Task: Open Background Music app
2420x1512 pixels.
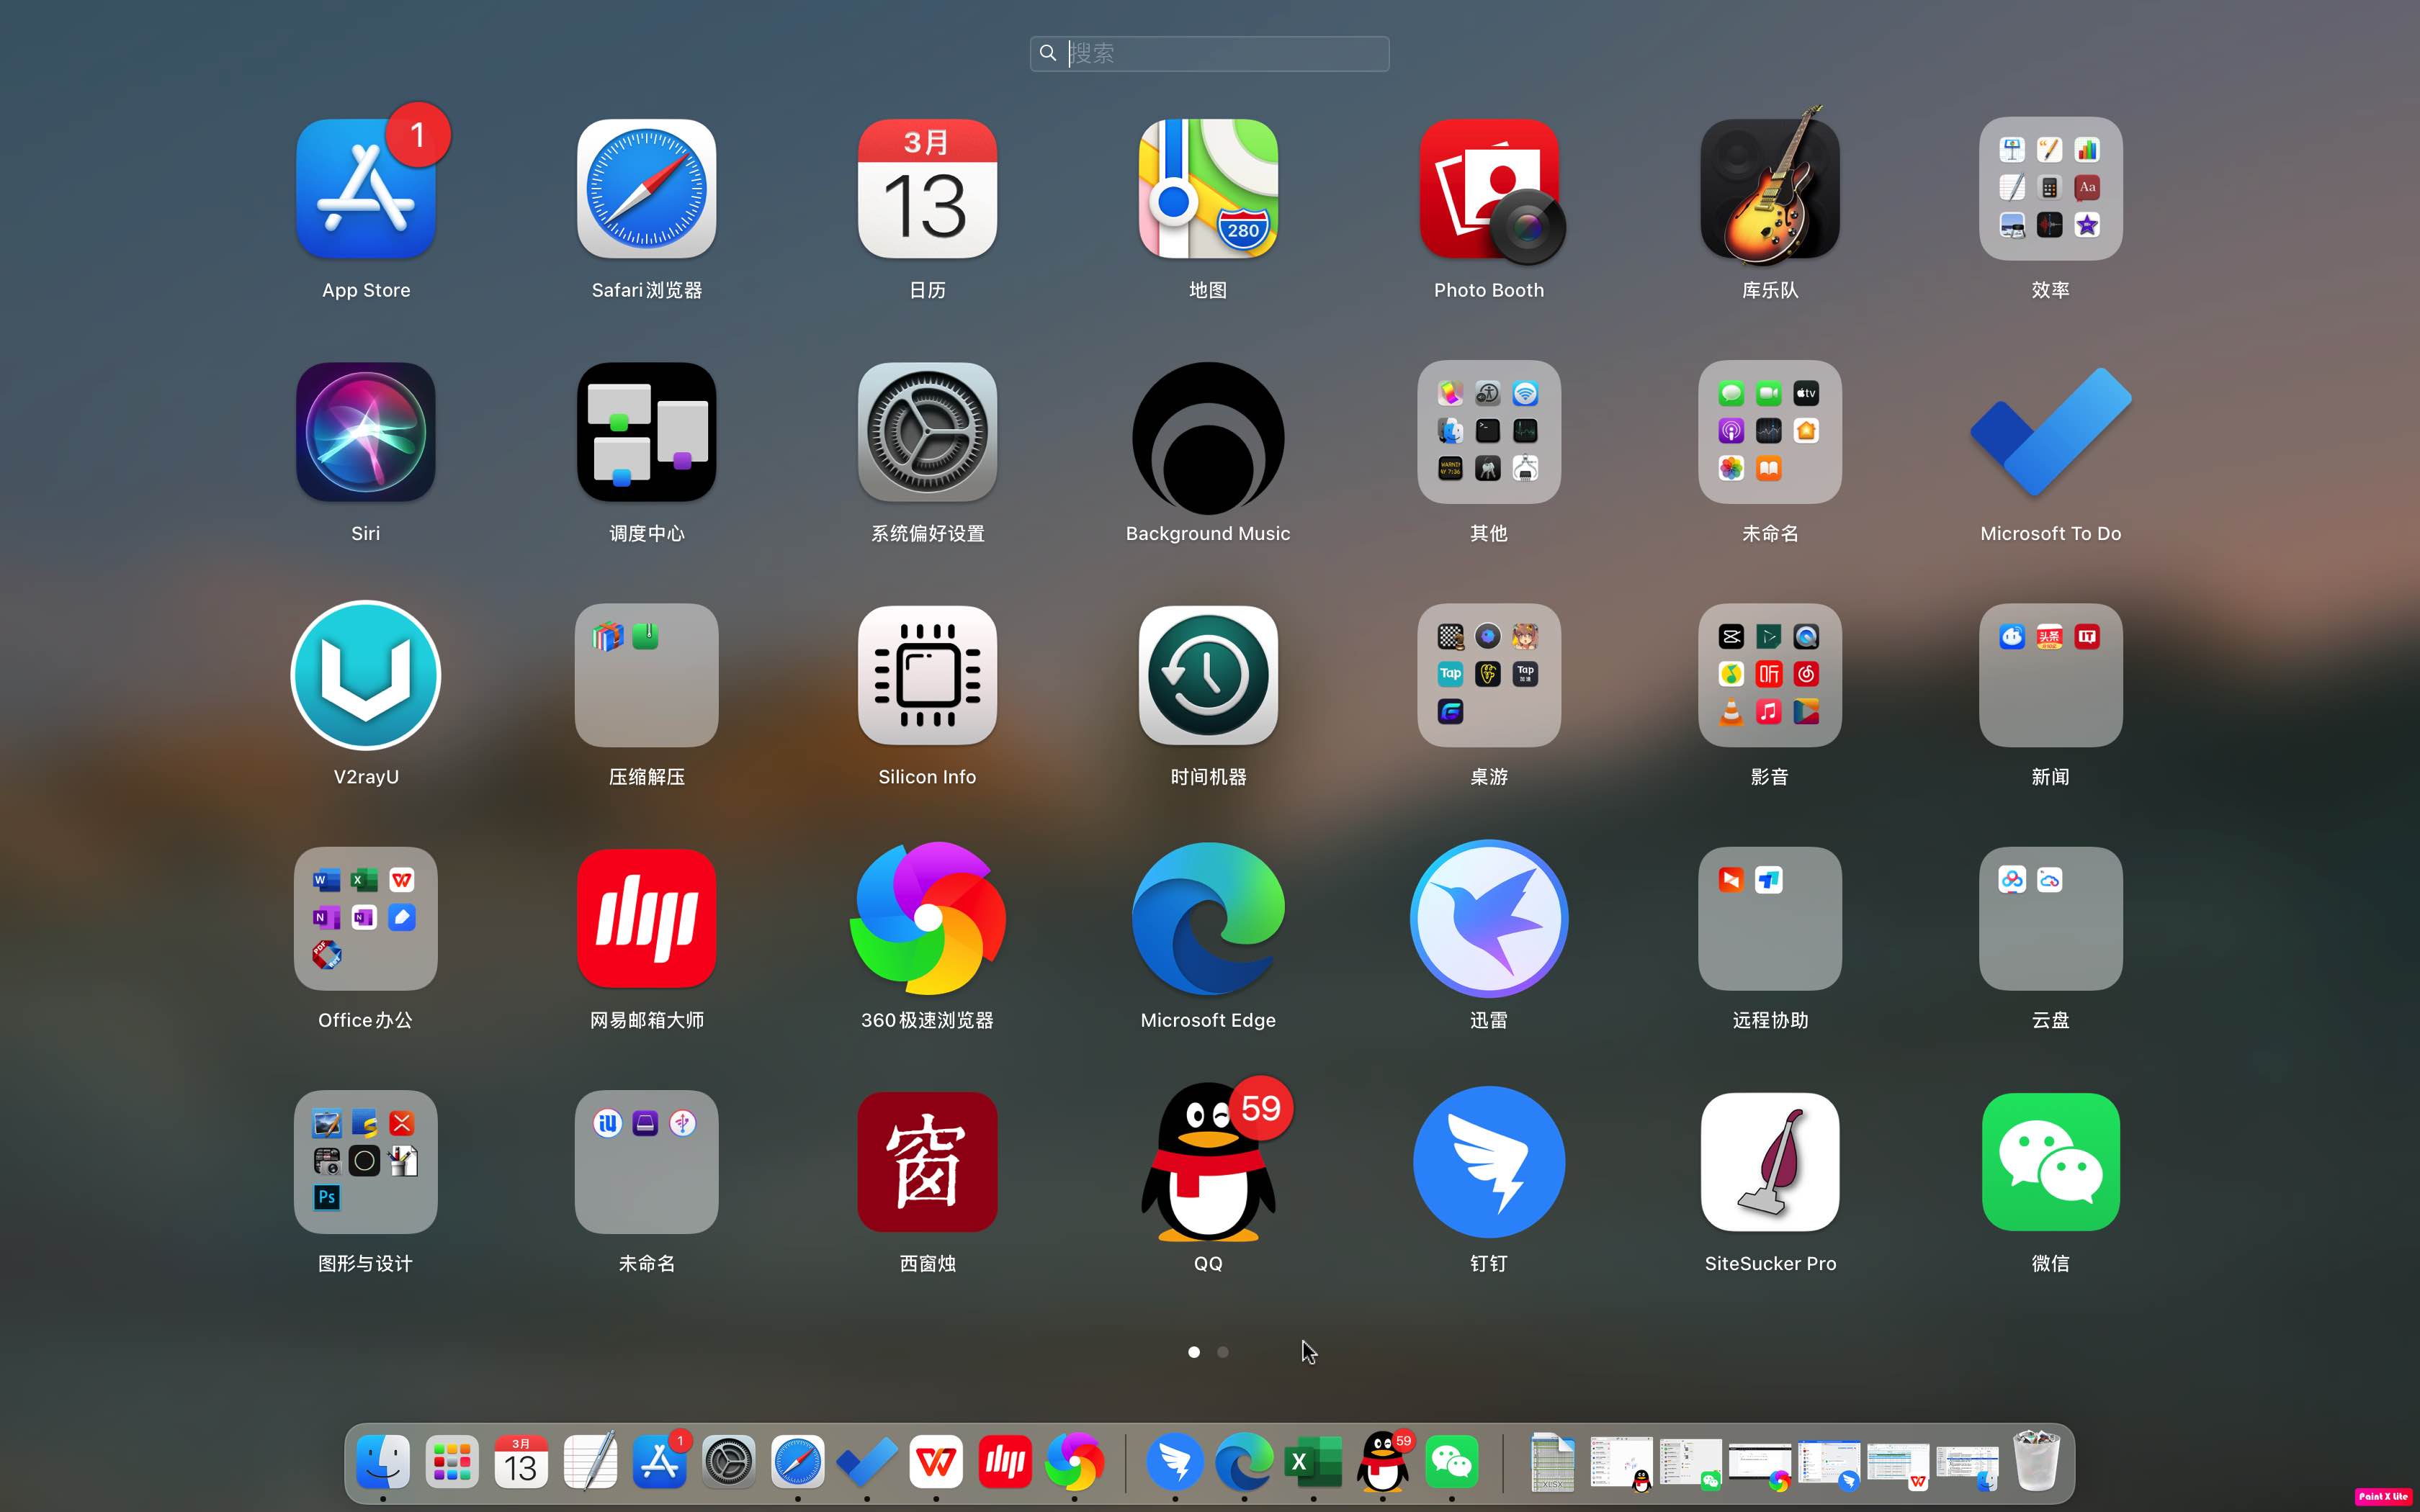Action: pyautogui.click(x=1207, y=434)
